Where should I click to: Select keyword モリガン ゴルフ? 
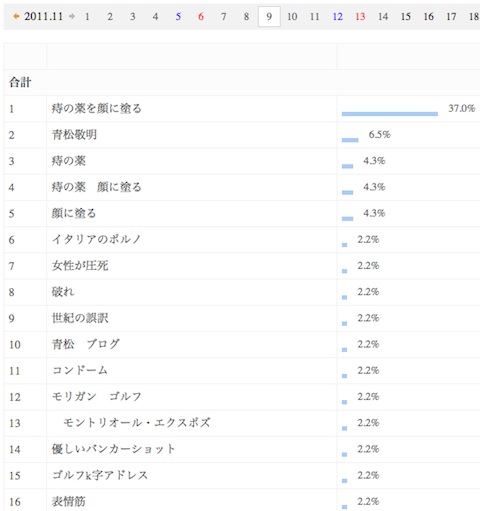[97, 397]
